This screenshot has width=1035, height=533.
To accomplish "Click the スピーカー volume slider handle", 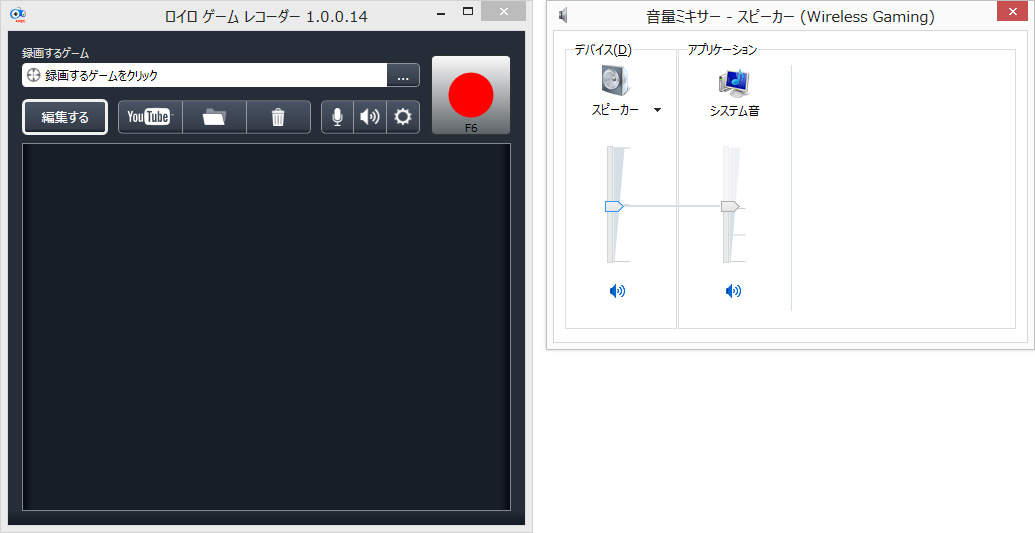I will click(614, 207).
